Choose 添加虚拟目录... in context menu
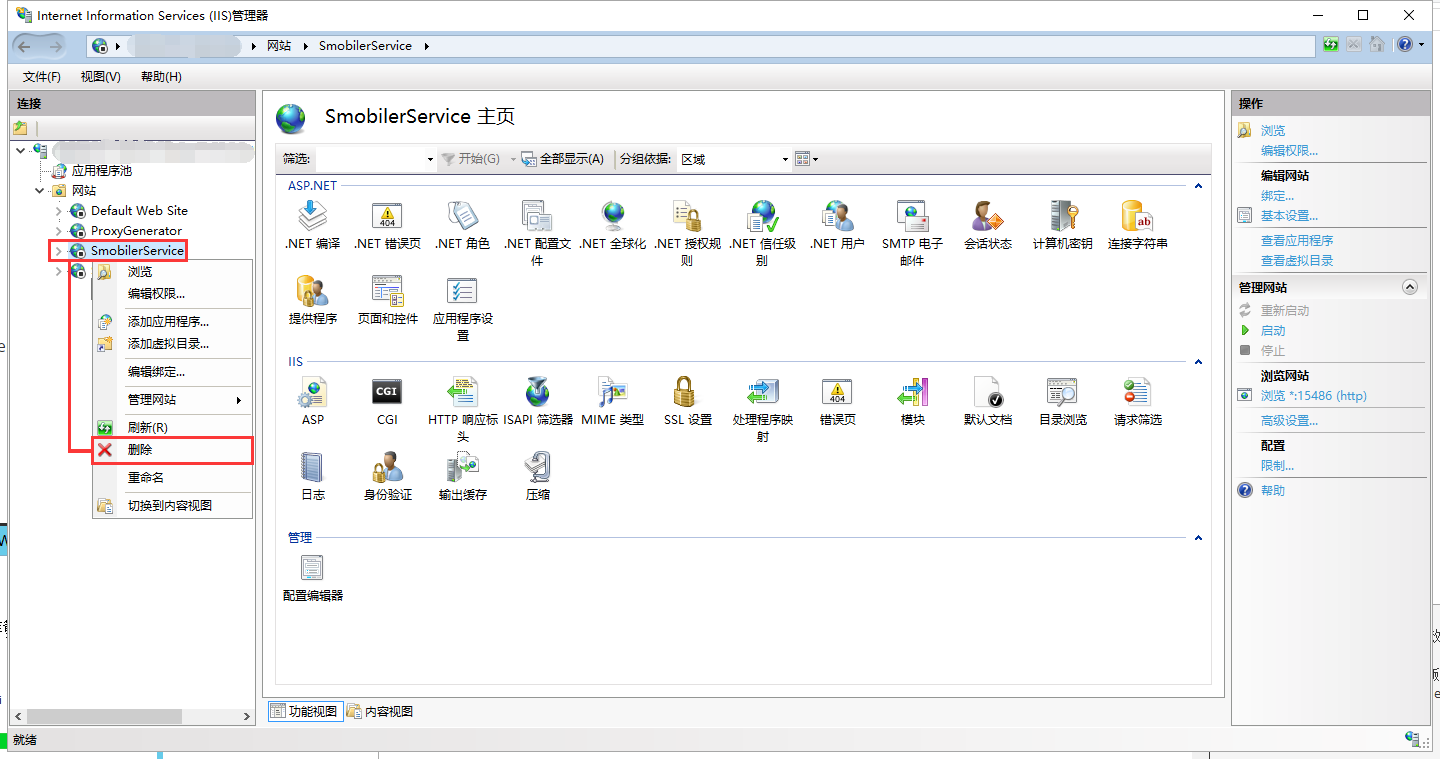The image size is (1440, 759). click(x=172, y=344)
